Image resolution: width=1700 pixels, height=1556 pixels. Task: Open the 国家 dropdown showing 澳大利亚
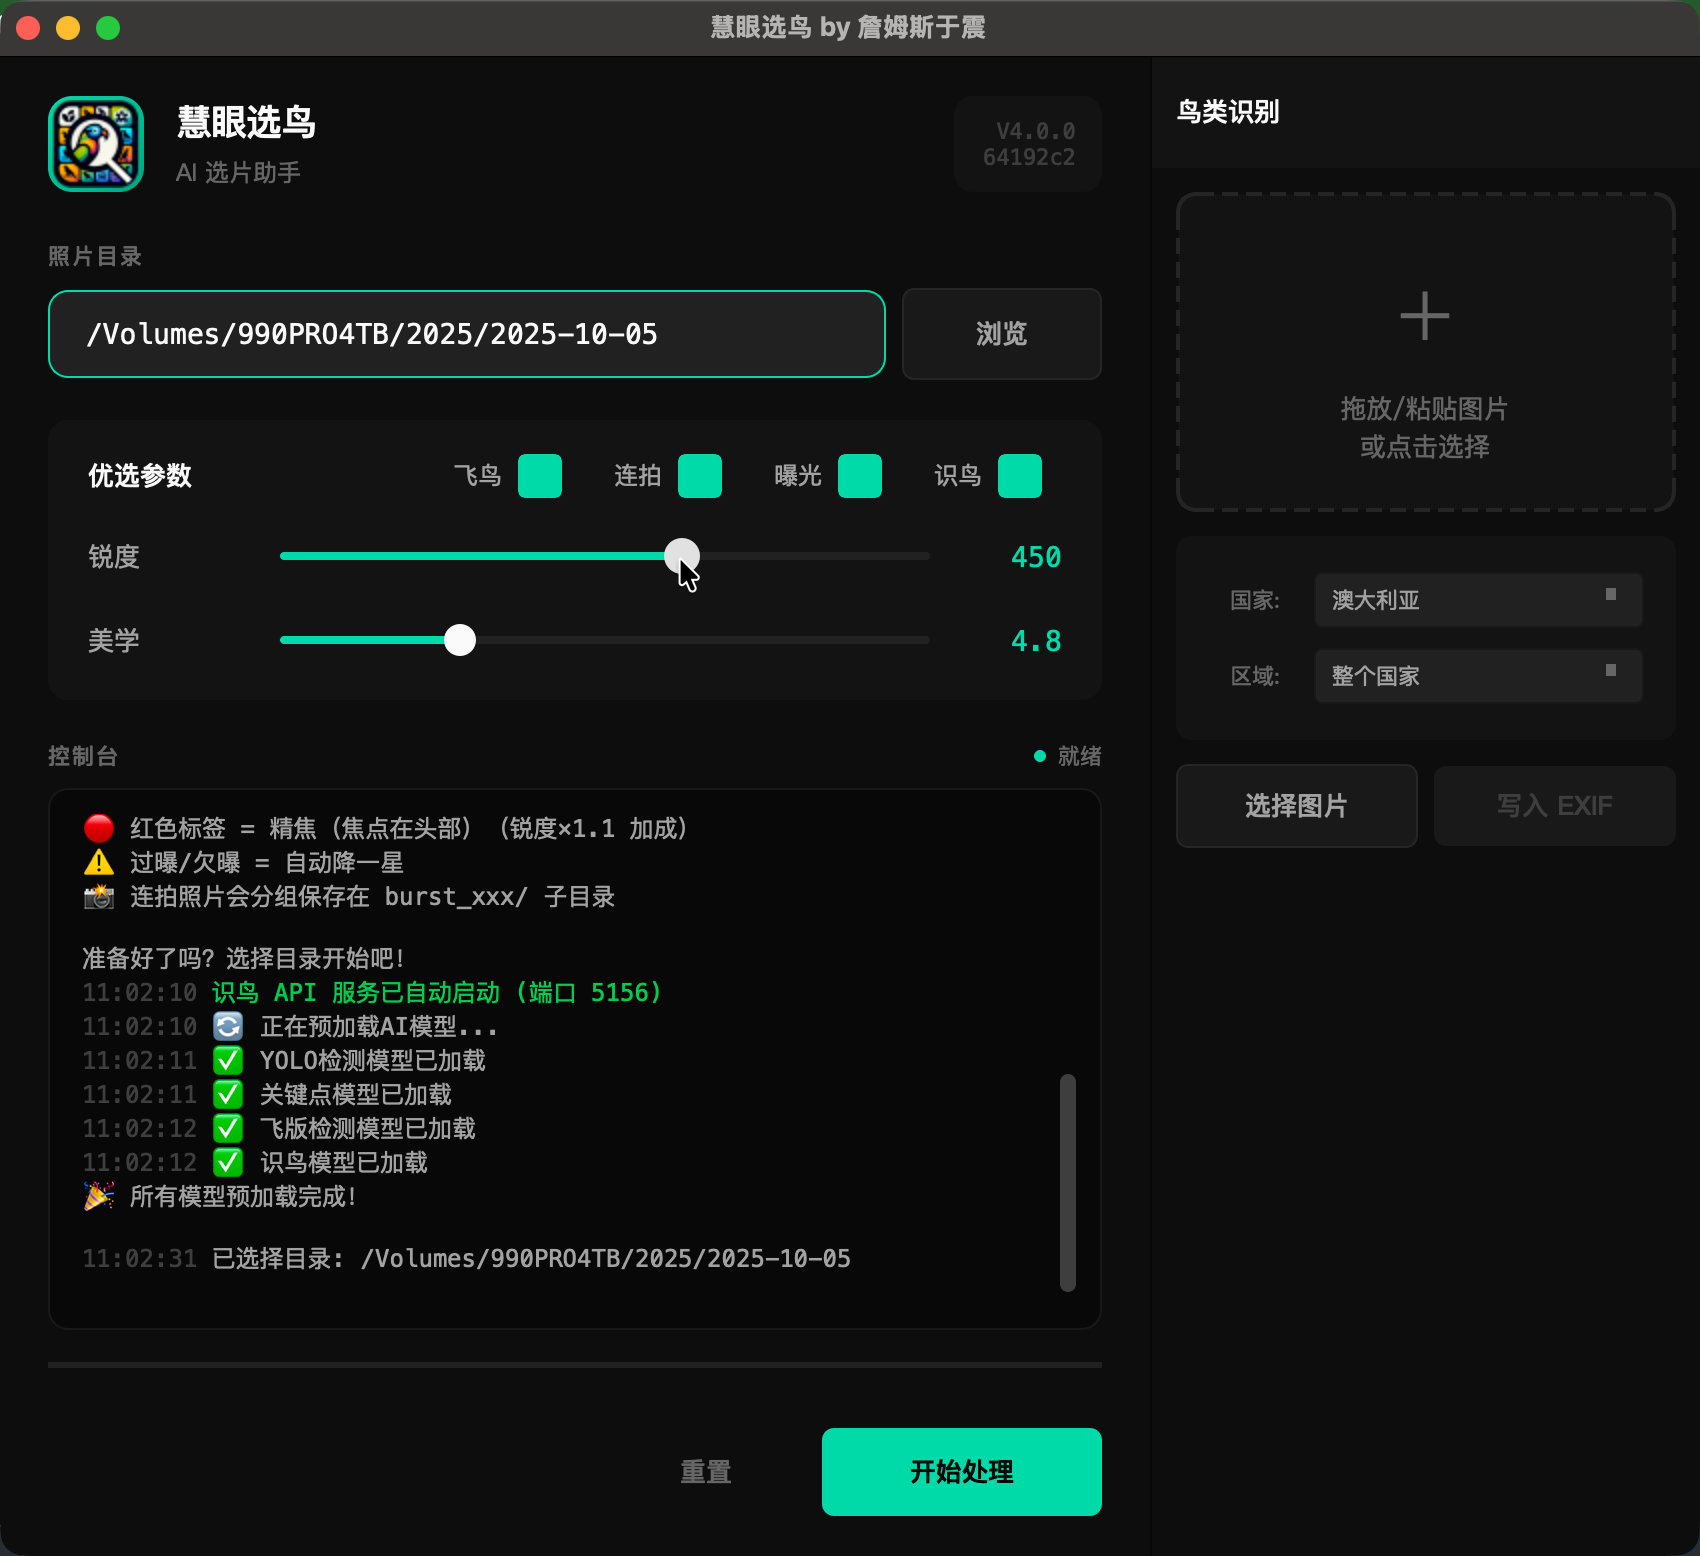[x=1478, y=600]
